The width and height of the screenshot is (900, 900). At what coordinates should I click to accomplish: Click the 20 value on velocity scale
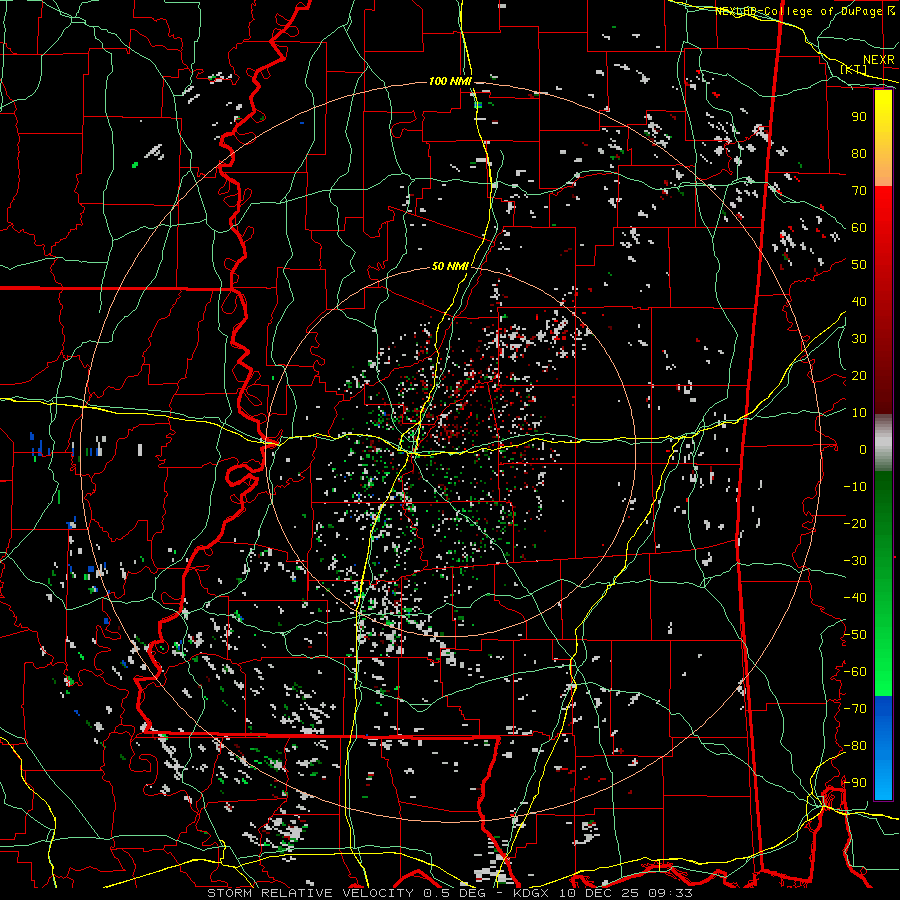click(859, 375)
